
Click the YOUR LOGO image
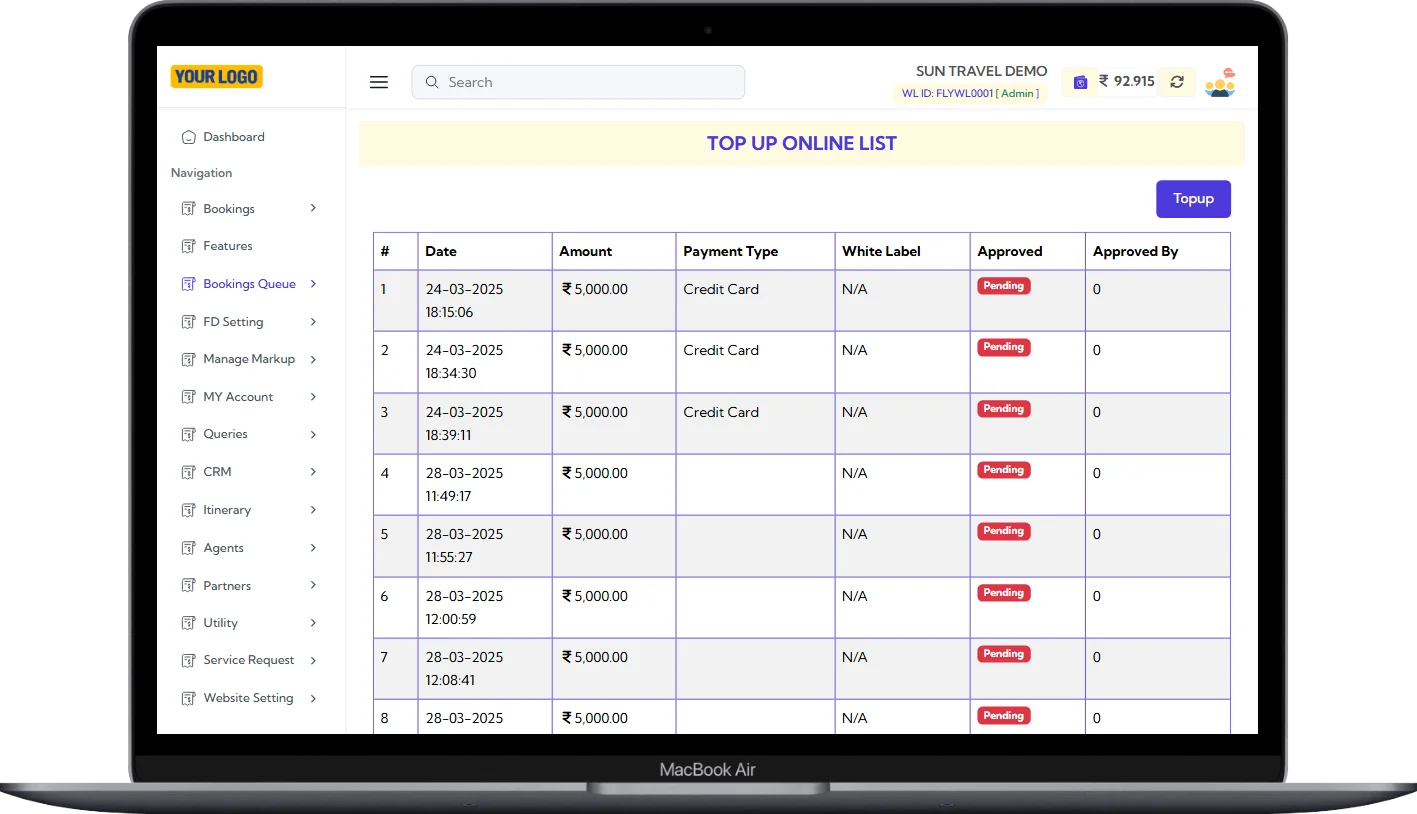pos(216,77)
